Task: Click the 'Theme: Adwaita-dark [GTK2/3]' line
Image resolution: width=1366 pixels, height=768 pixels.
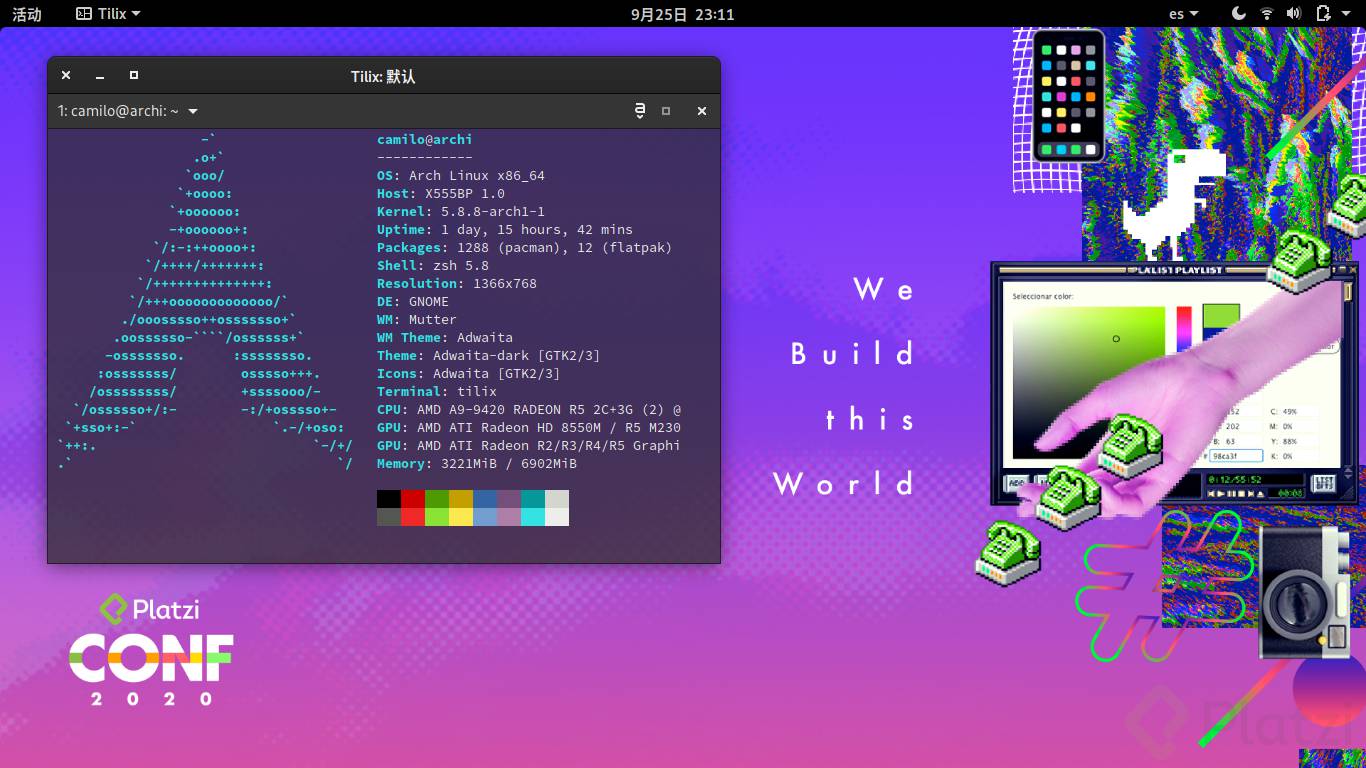Action: coord(489,355)
